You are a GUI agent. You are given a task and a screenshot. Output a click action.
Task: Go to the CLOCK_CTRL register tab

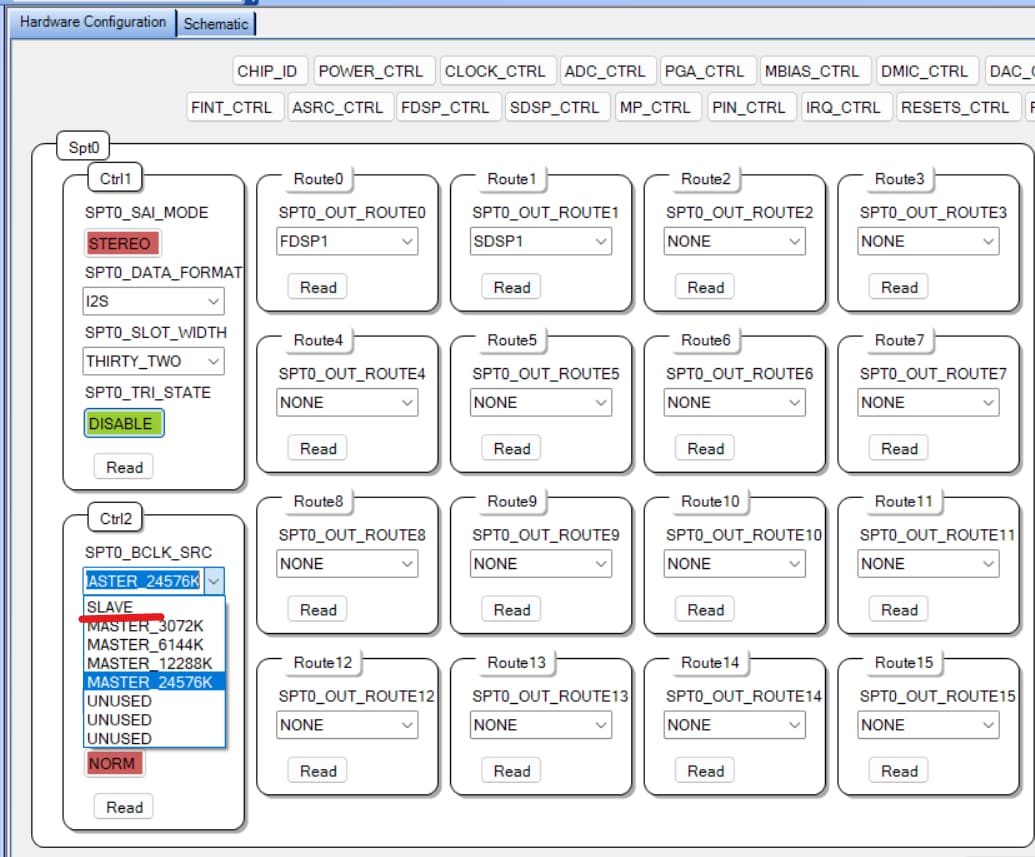[x=495, y=71]
